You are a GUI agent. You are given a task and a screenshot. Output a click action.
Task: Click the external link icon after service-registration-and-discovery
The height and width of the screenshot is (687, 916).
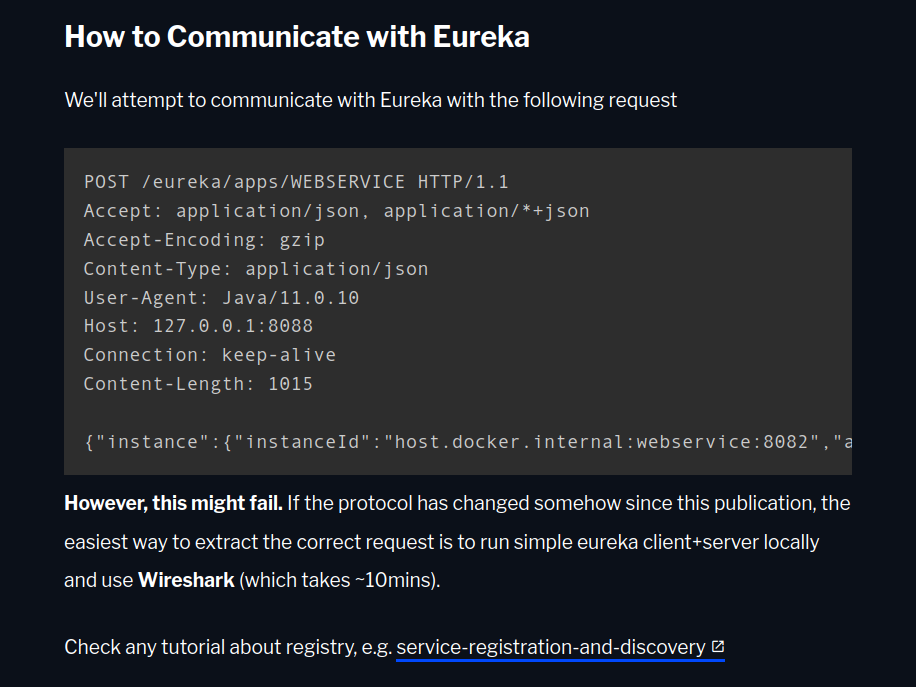(x=718, y=647)
